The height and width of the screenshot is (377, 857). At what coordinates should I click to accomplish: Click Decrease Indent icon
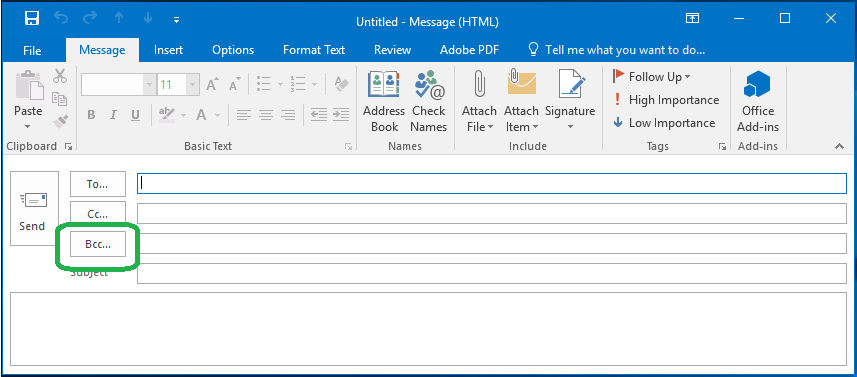[319, 115]
